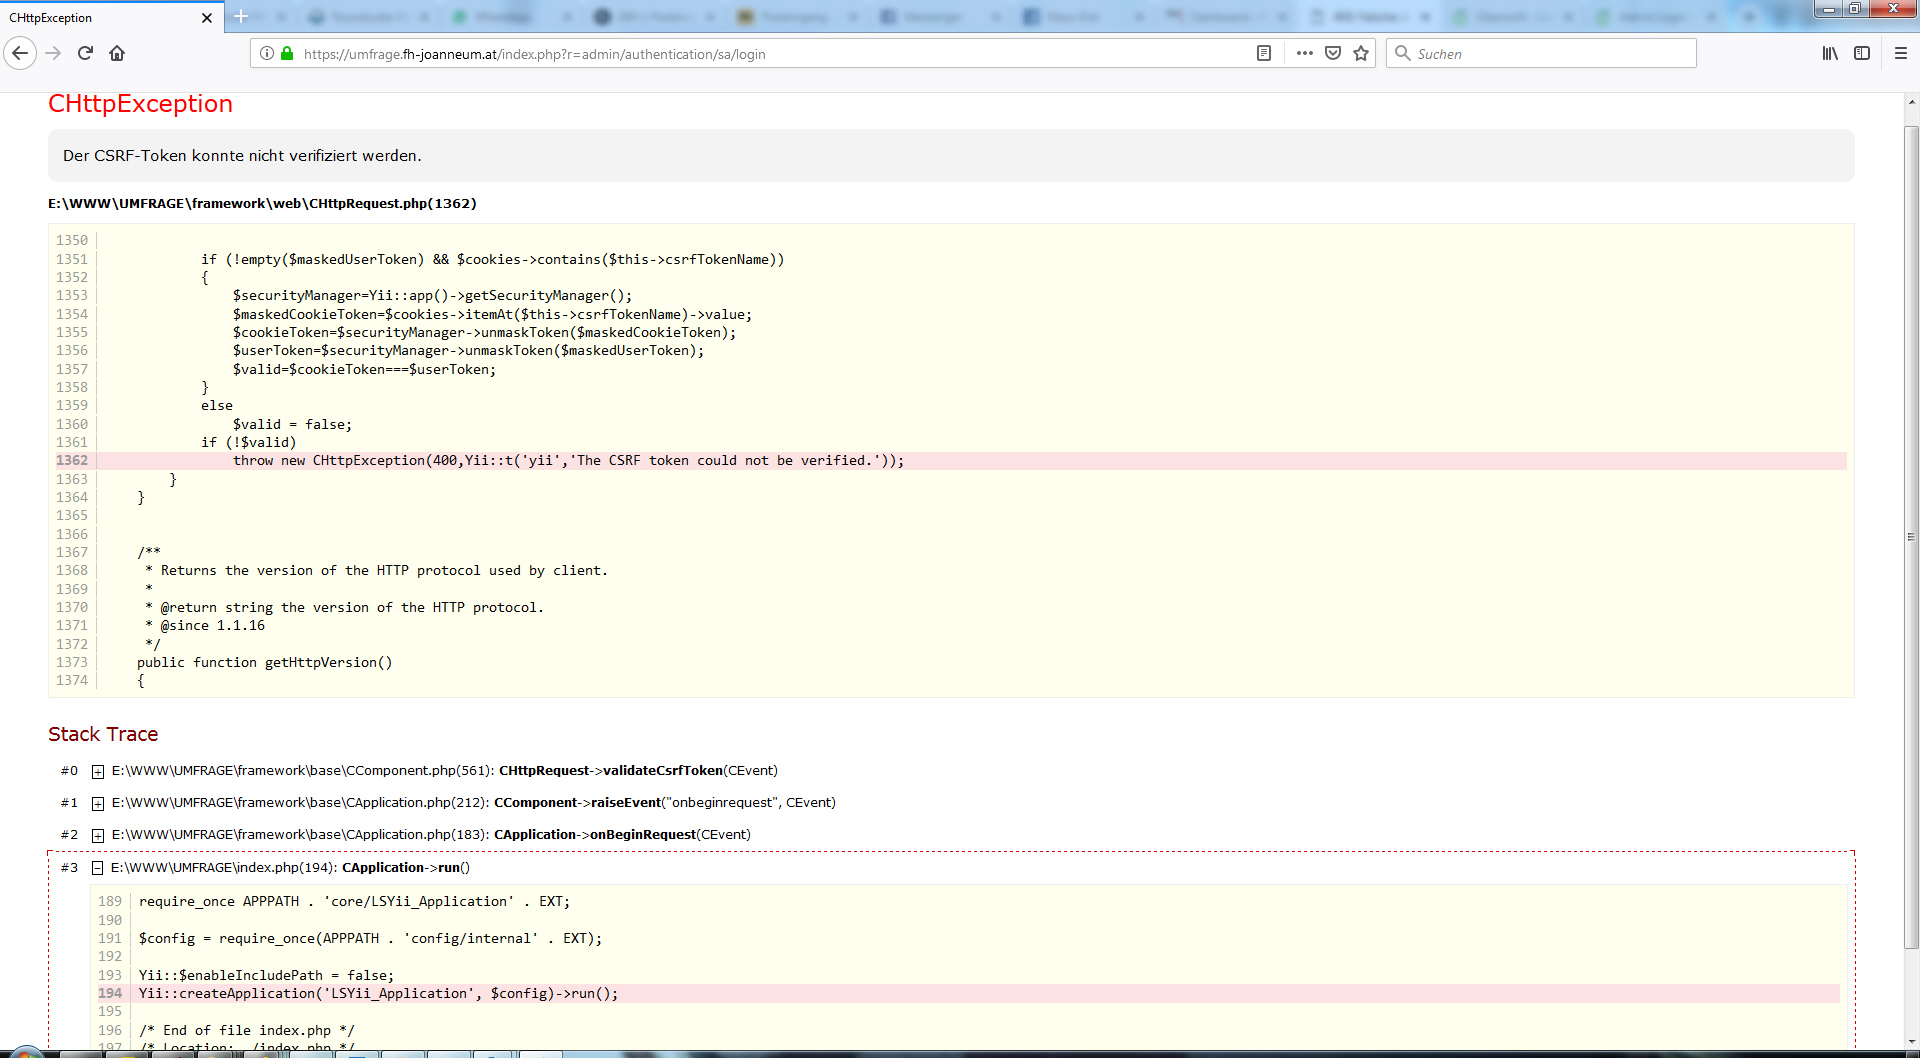This screenshot has width=1920, height=1058.
Task: Bookmark this page with the star
Action: (x=1361, y=54)
